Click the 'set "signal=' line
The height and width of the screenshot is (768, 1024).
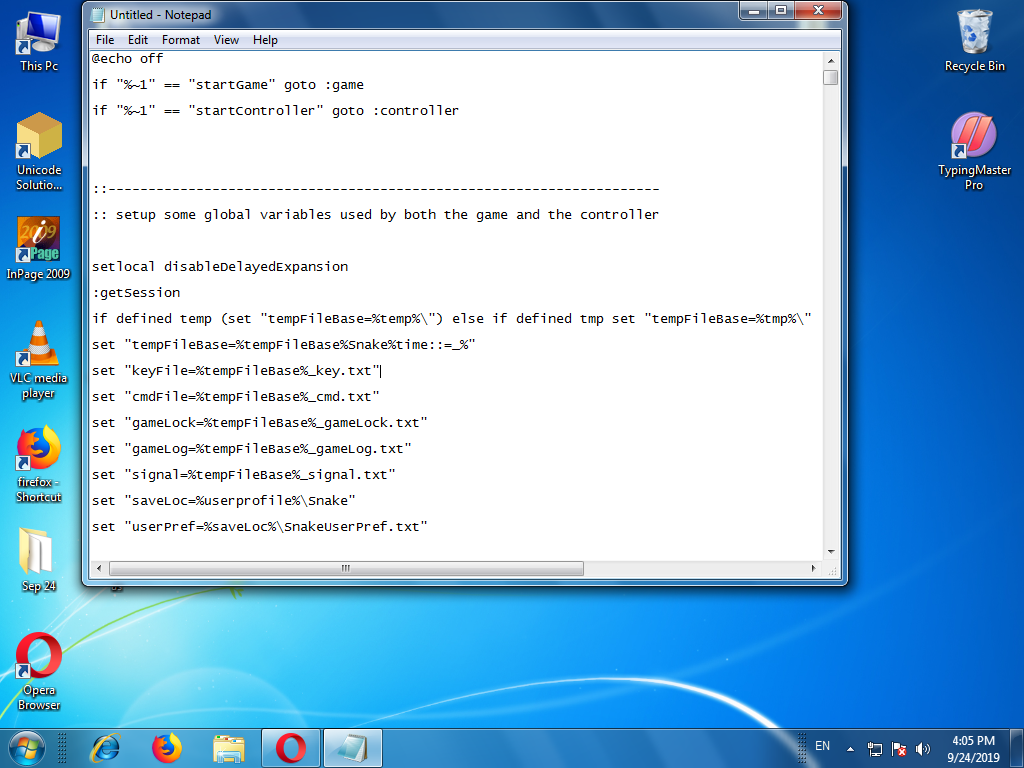pyautogui.click(x=244, y=475)
